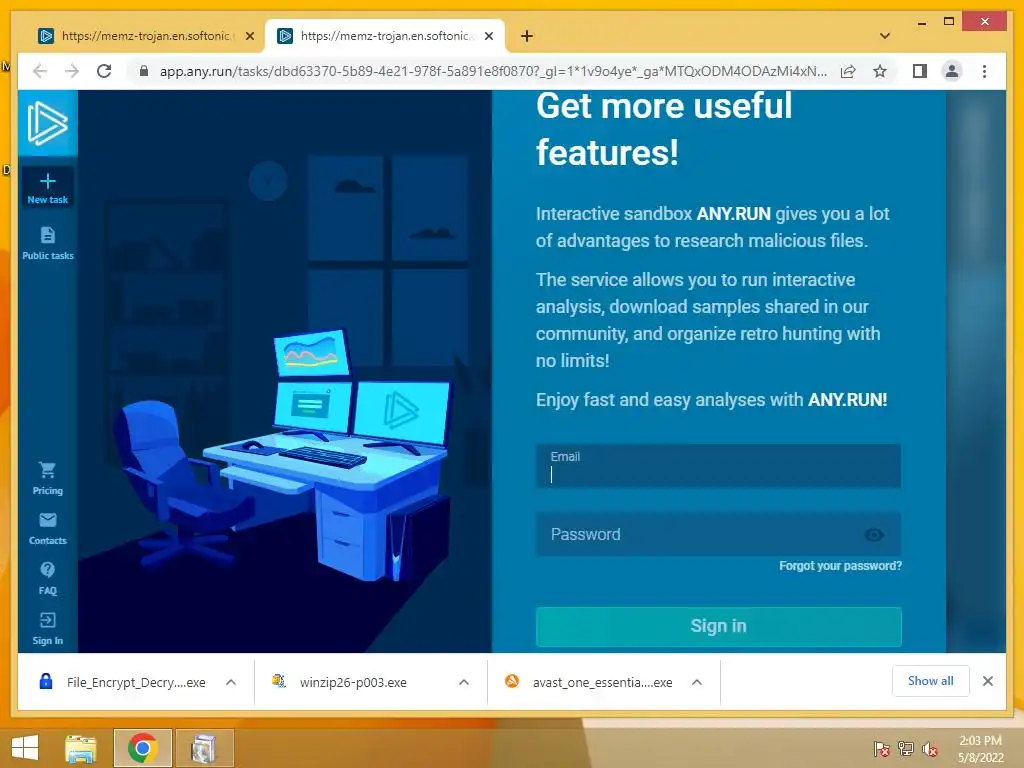1024x768 pixels.
Task: Expand options for winzip26-p003.exe download
Action: click(x=464, y=682)
